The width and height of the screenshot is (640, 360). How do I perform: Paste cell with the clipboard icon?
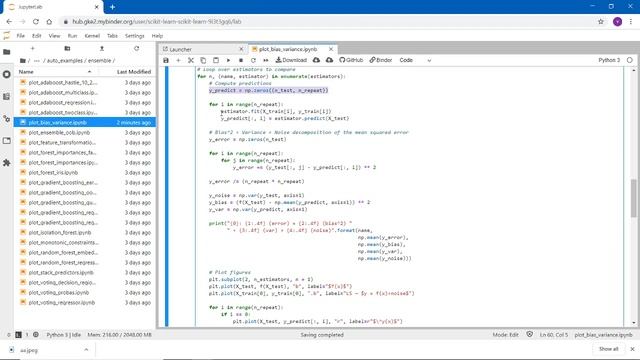click(x=216, y=60)
